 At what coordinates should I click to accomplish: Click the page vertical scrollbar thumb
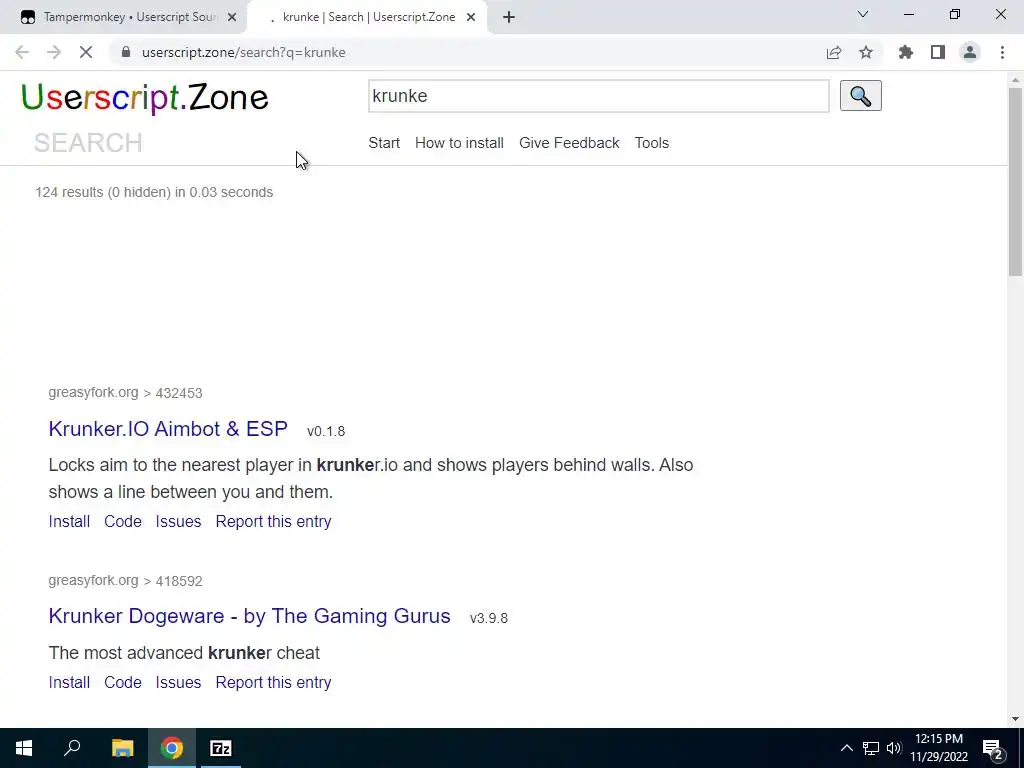click(1015, 182)
